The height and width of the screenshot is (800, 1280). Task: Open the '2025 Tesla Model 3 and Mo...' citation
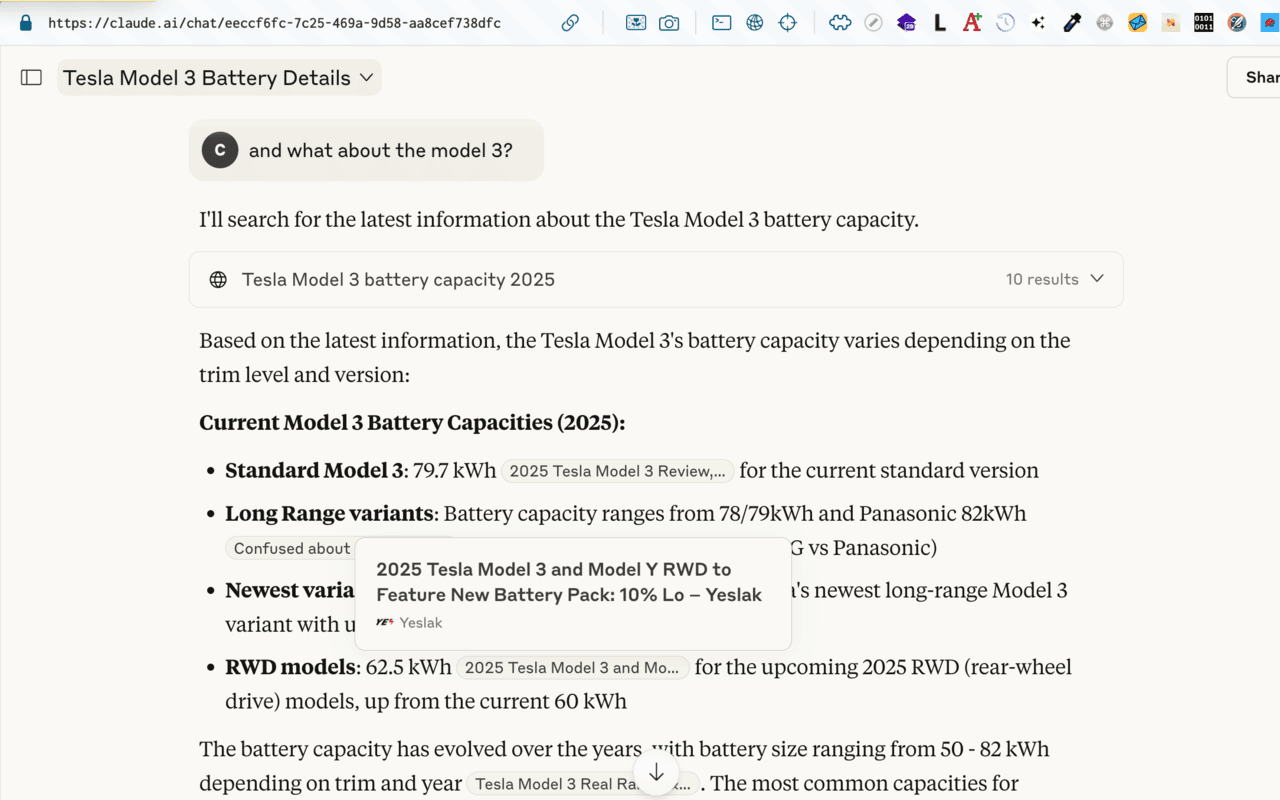click(x=572, y=668)
